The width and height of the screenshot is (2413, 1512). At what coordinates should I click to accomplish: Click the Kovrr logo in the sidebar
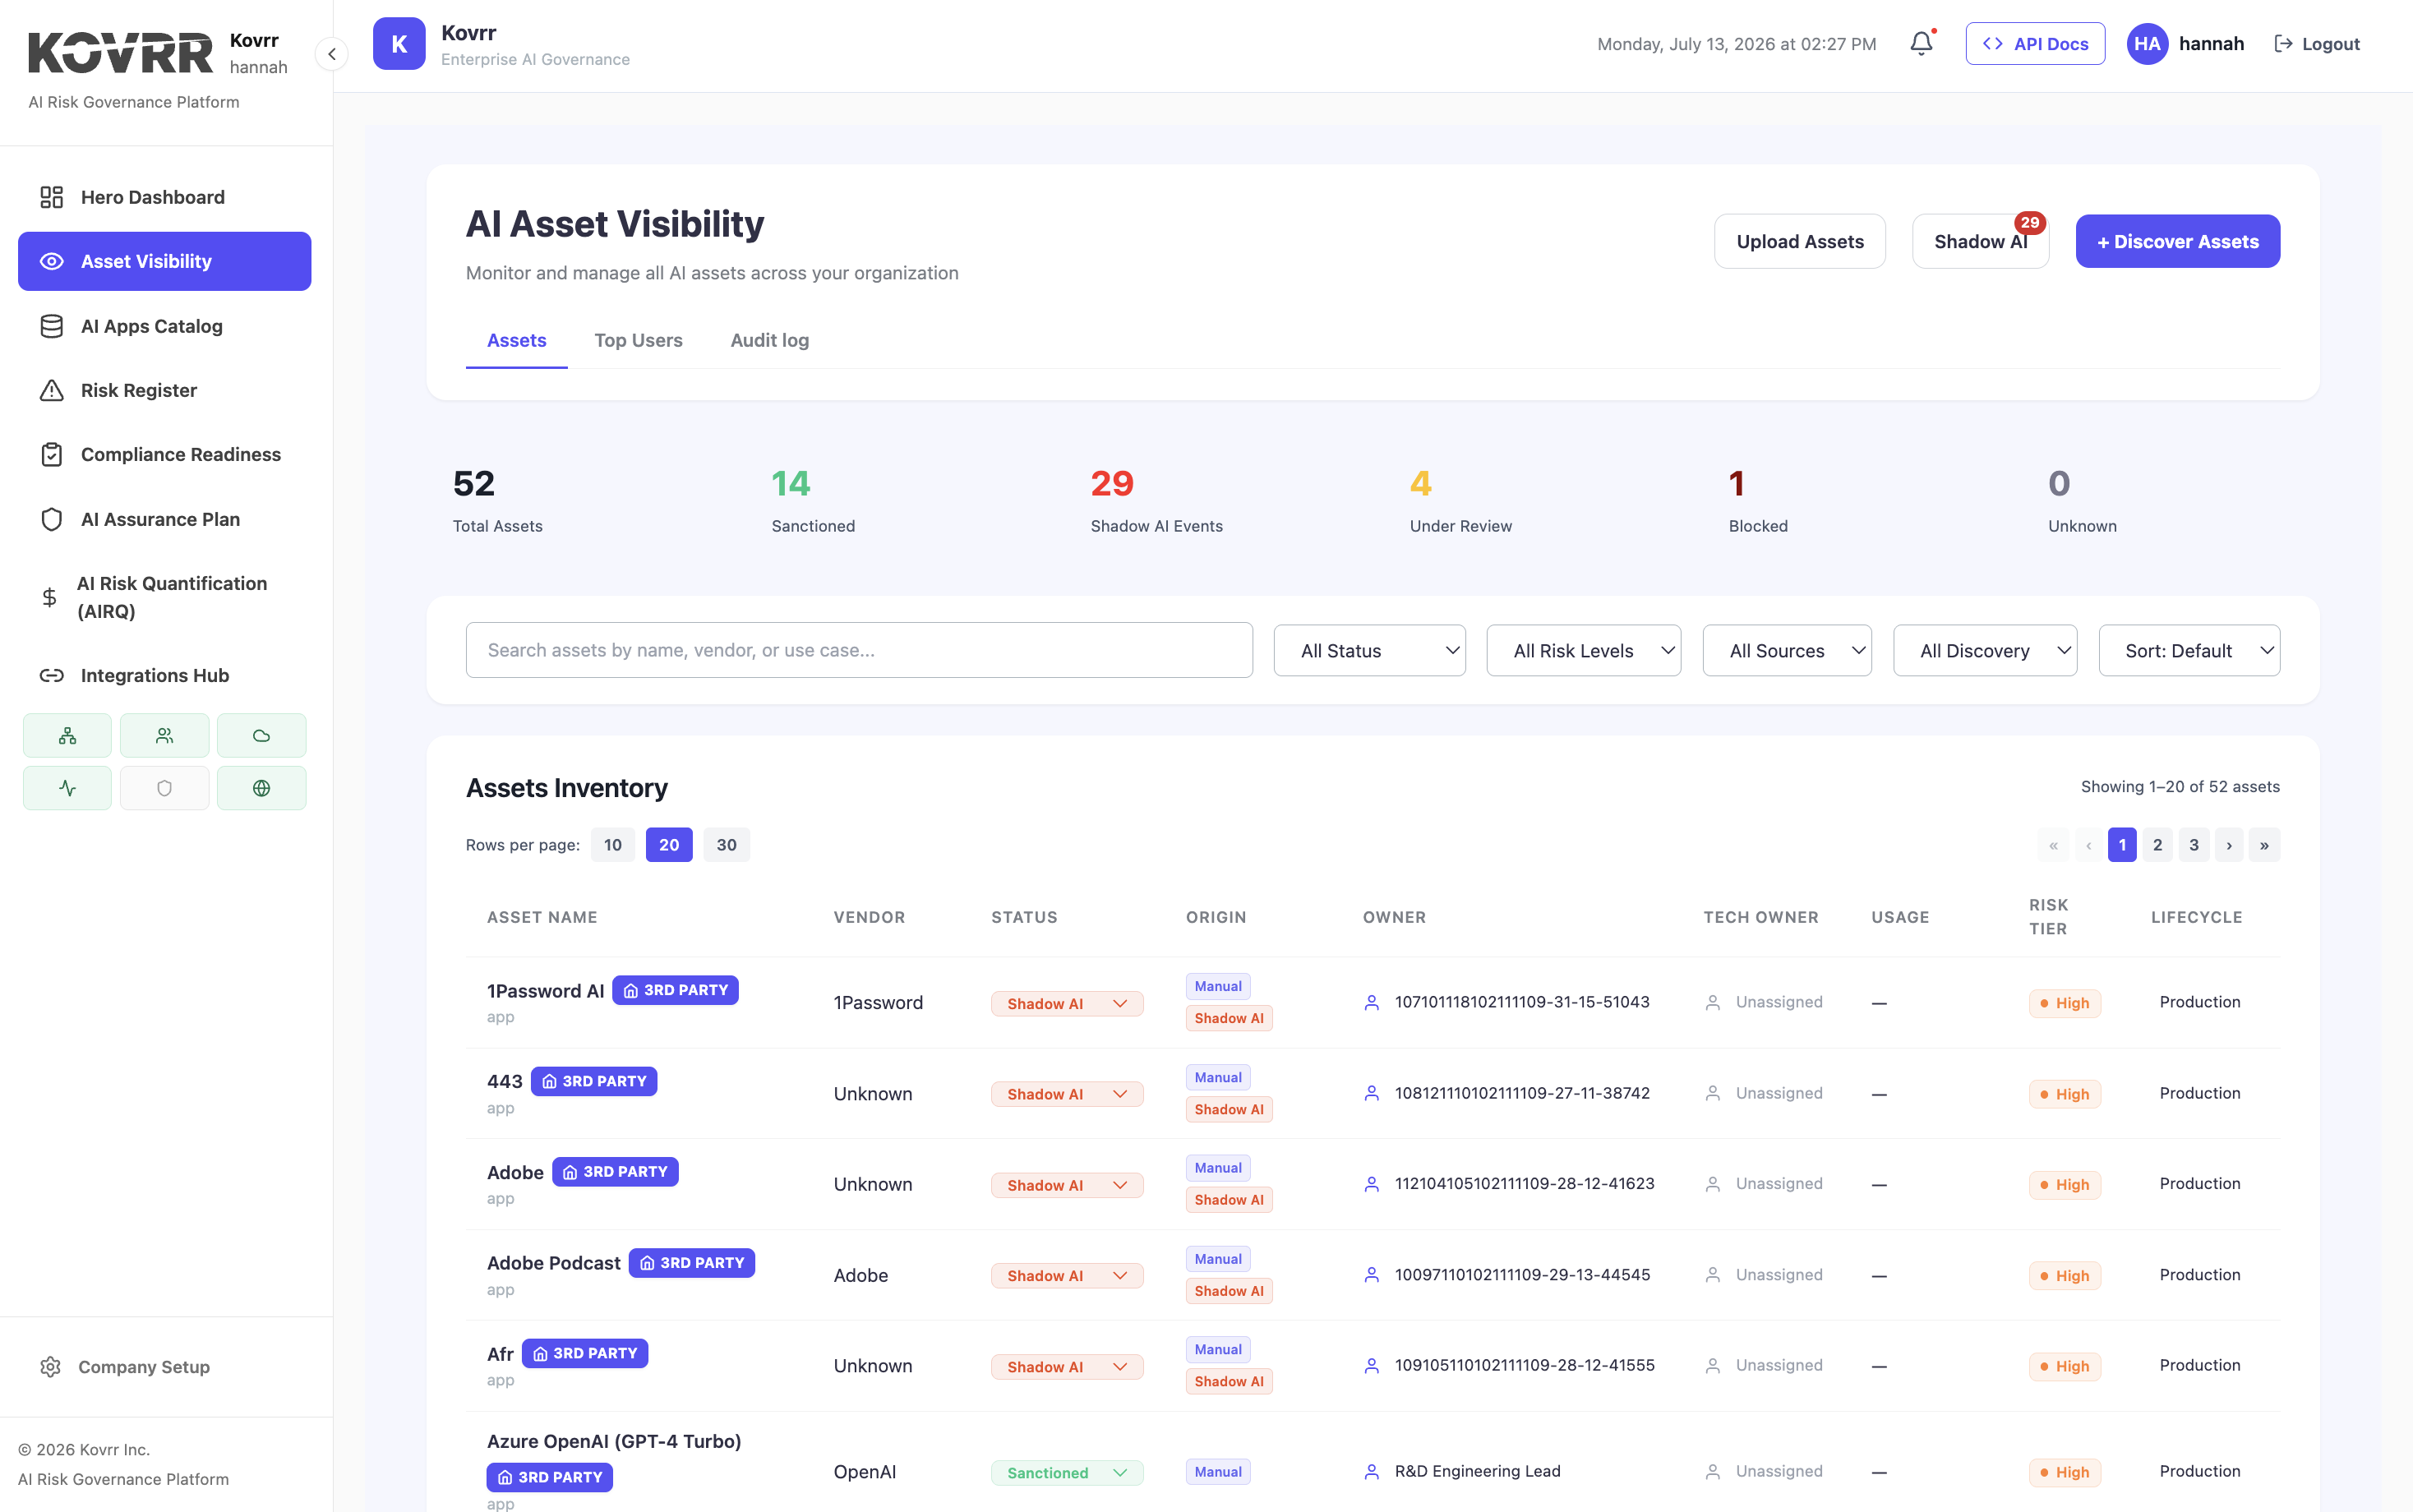(x=120, y=53)
